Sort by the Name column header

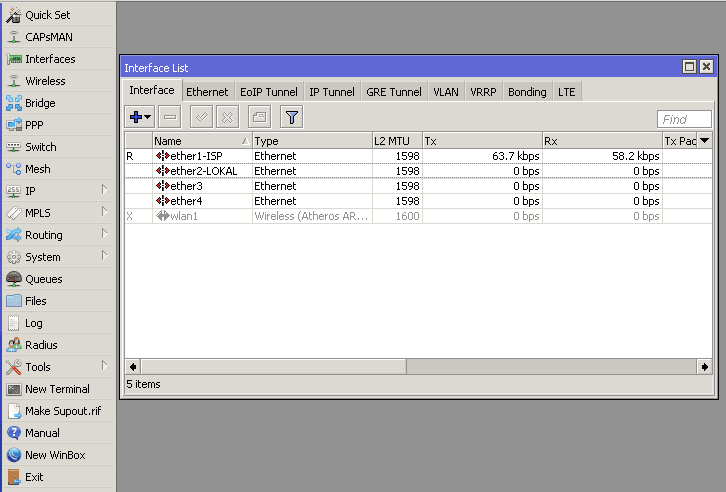202,141
